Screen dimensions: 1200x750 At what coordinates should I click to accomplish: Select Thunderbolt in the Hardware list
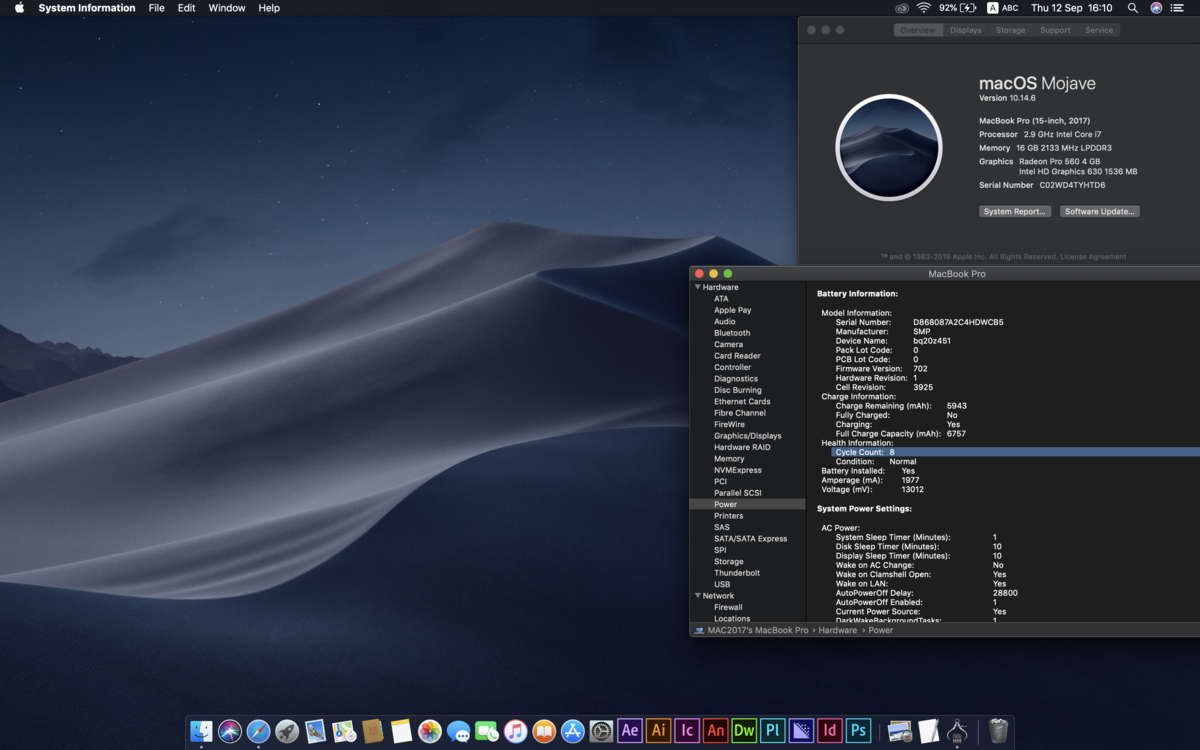(x=737, y=573)
